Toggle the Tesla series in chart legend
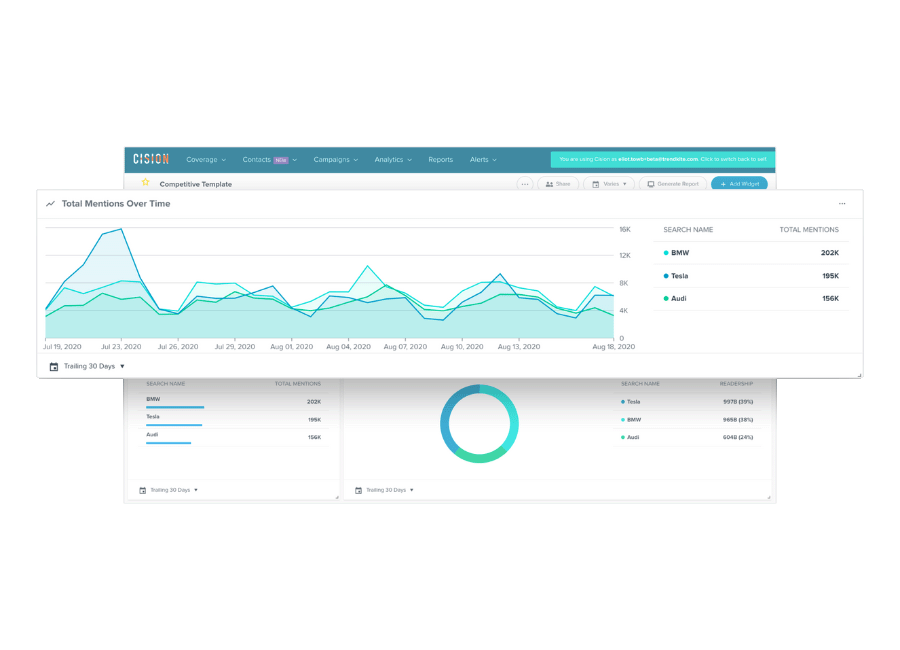The height and width of the screenshot is (650, 900). click(x=680, y=276)
